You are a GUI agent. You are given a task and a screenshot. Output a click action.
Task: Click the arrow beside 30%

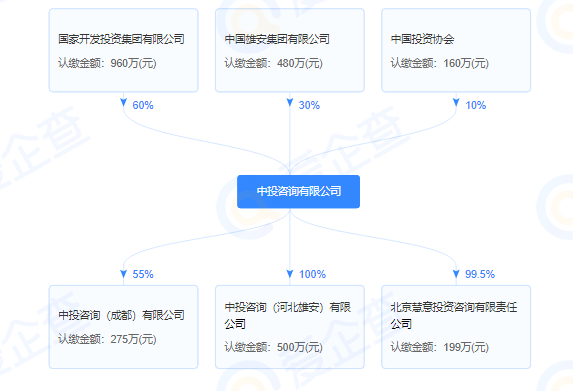point(290,103)
